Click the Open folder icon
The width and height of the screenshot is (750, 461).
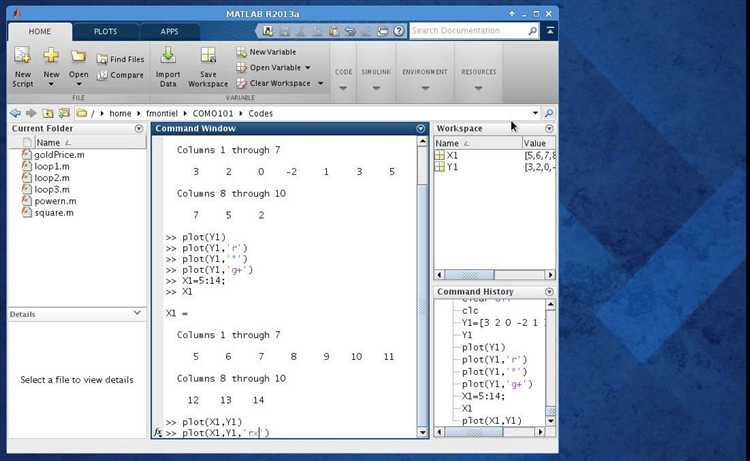[x=78, y=57]
